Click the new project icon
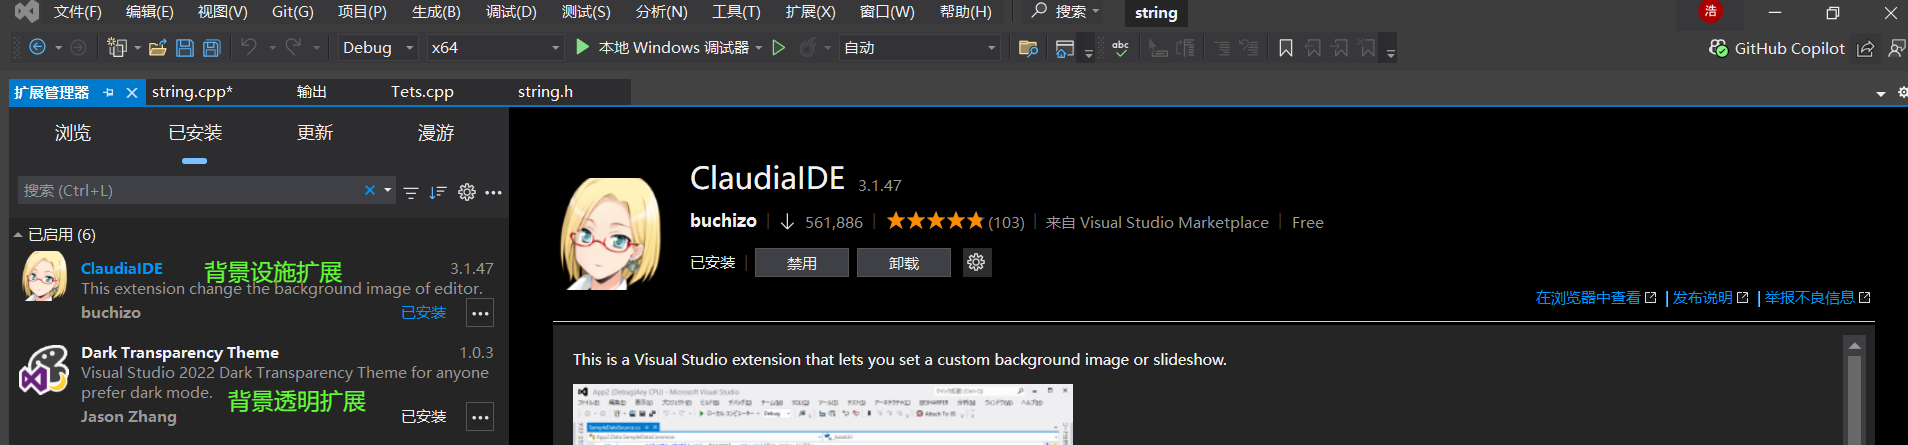 click(116, 47)
